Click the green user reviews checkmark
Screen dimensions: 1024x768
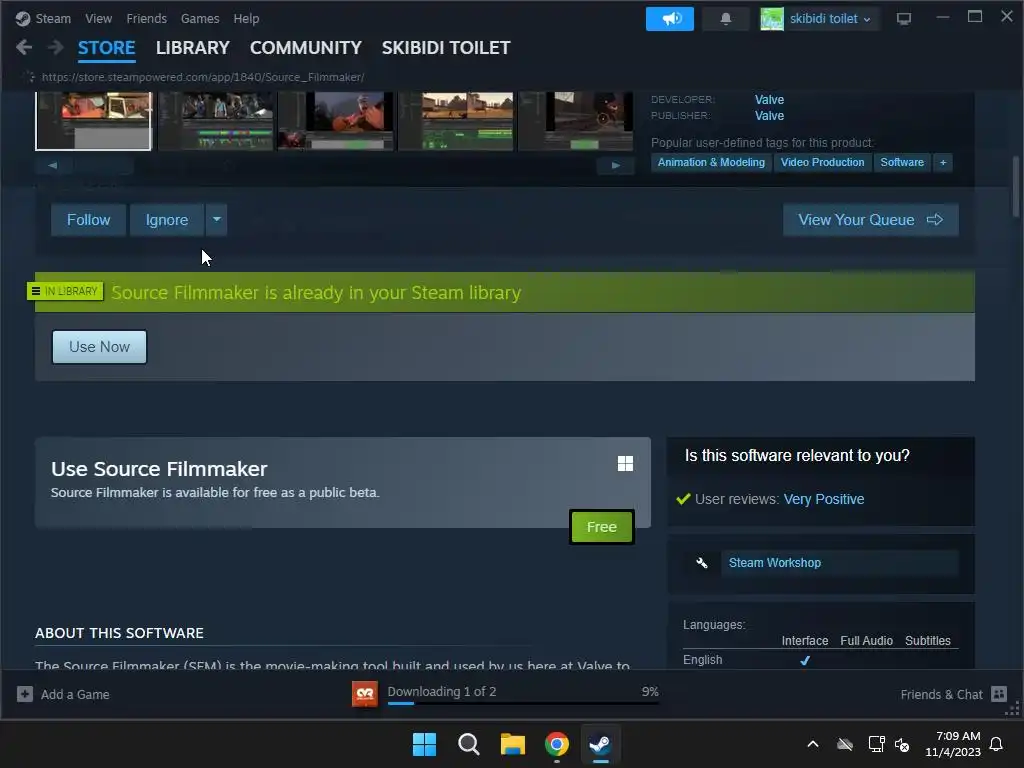click(684, 499)
